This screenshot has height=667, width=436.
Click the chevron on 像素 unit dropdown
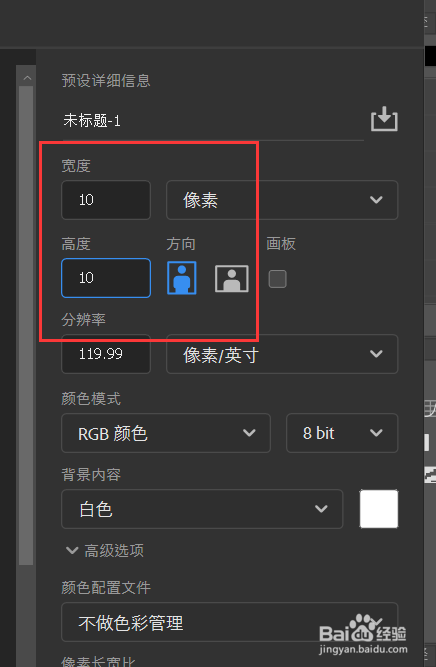pos(376,200)
